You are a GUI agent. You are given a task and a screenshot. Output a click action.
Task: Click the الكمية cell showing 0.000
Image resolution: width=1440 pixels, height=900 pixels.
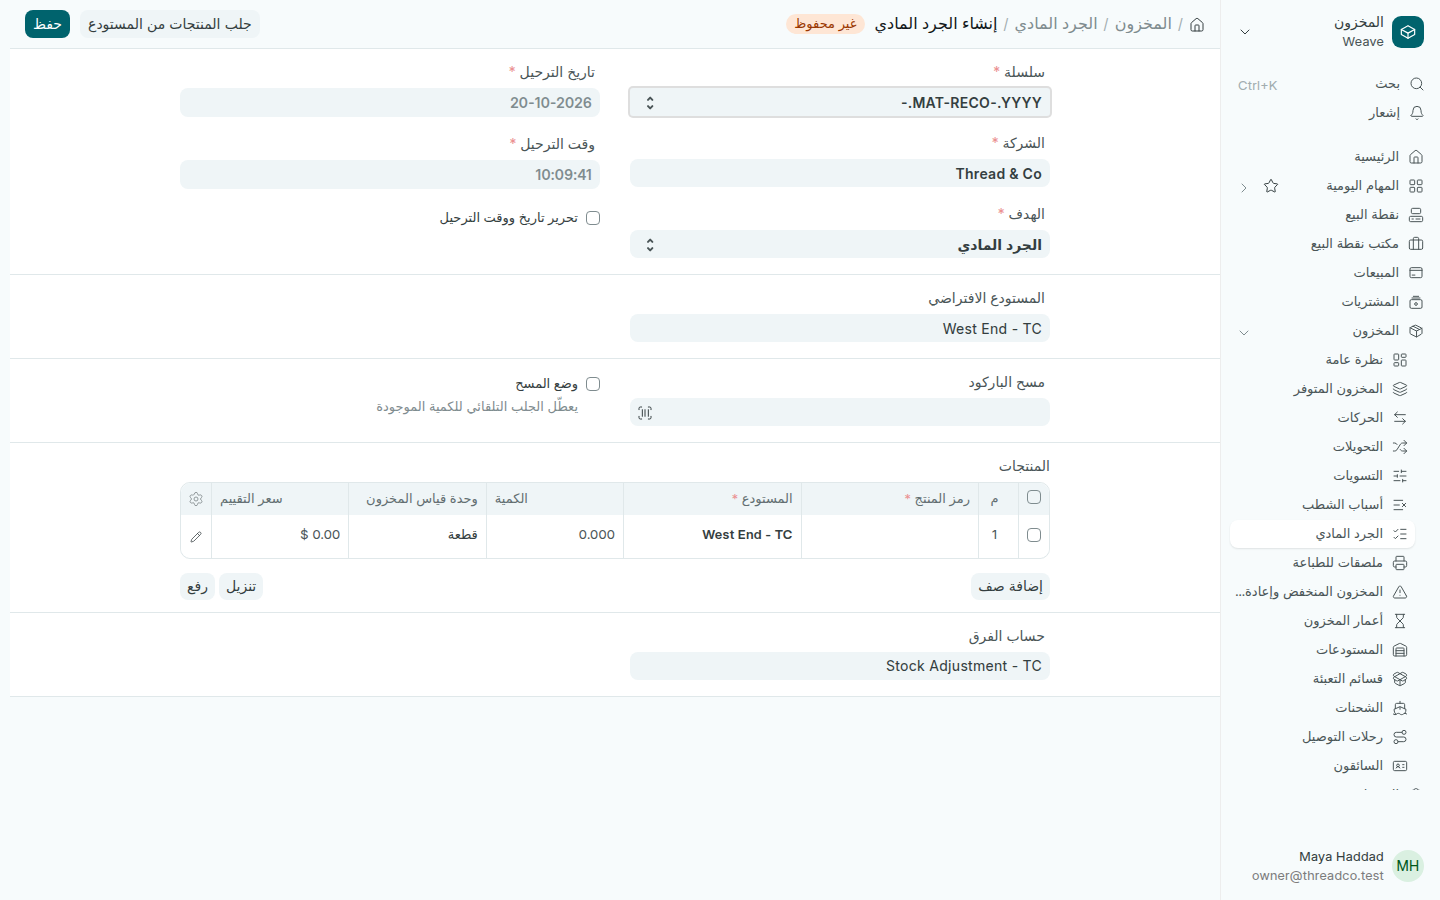click(x=555, y=535)
